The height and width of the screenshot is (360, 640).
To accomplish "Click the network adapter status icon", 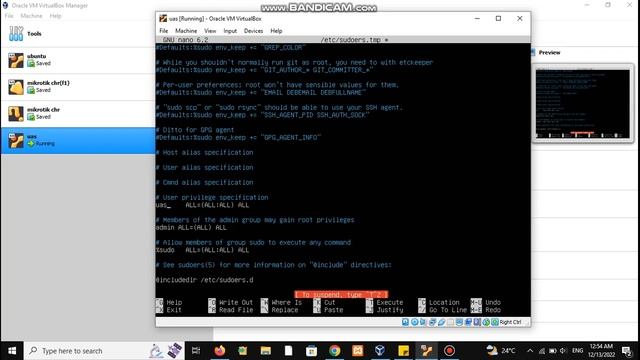I will click(x=432, y=322).
